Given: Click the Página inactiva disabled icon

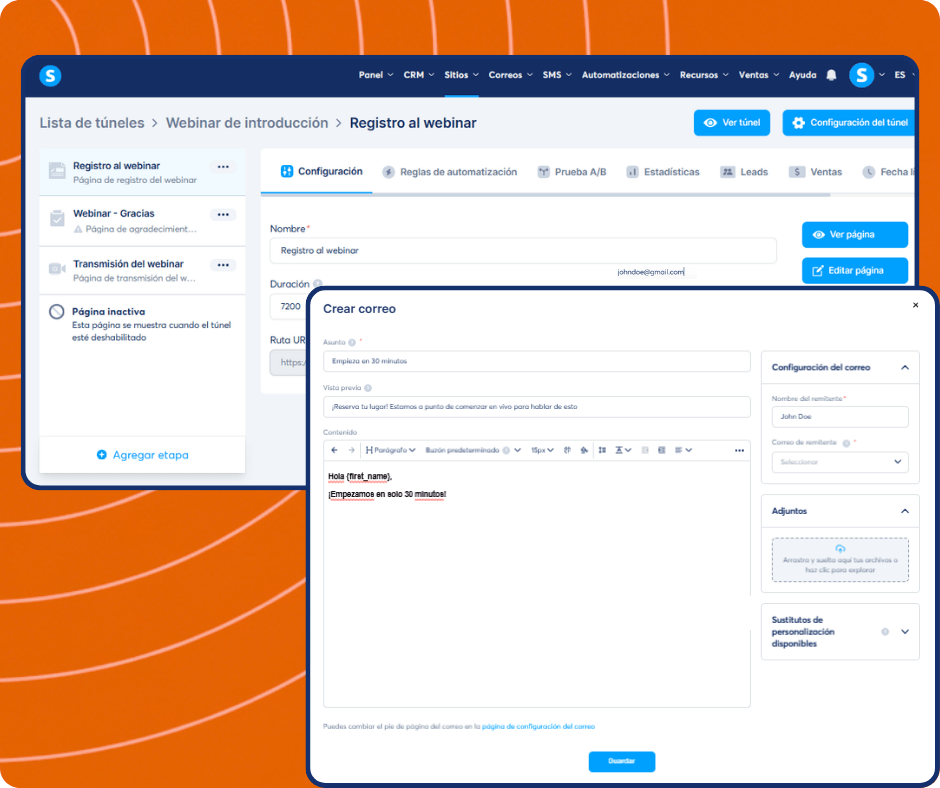Looking at the screenshot, I should click(56, 312).
